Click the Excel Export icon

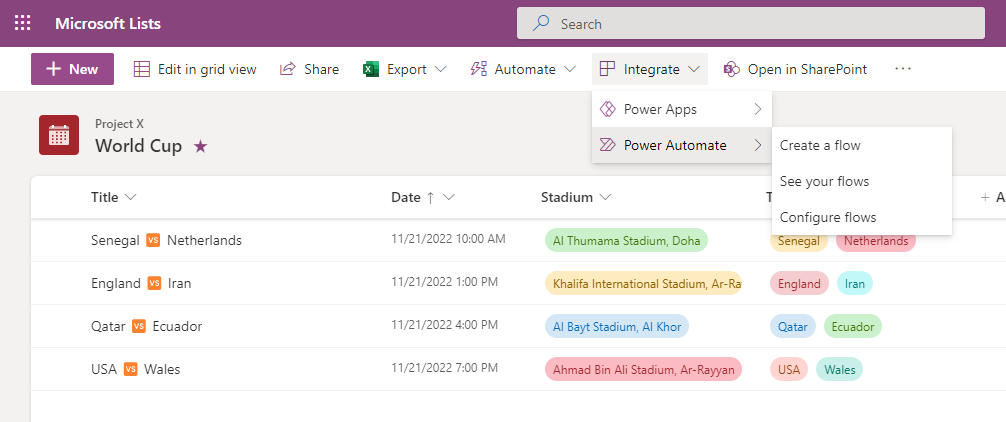coord(370,69)
